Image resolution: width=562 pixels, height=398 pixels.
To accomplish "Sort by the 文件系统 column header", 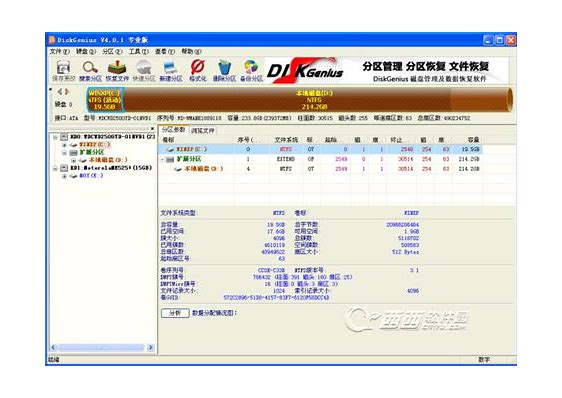I will pyautogui.click(x=286, y=140).
